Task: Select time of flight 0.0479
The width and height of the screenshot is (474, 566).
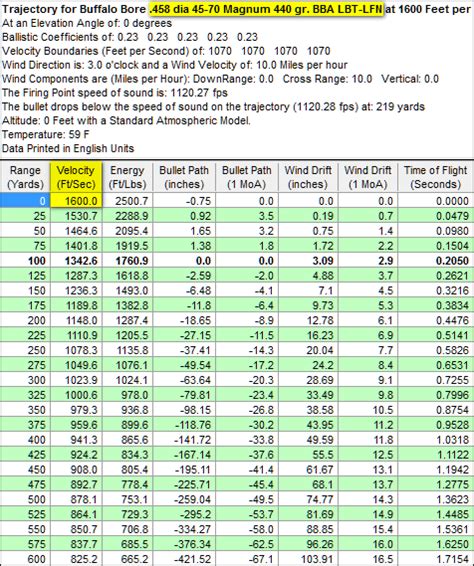Action: click(436, 216)
